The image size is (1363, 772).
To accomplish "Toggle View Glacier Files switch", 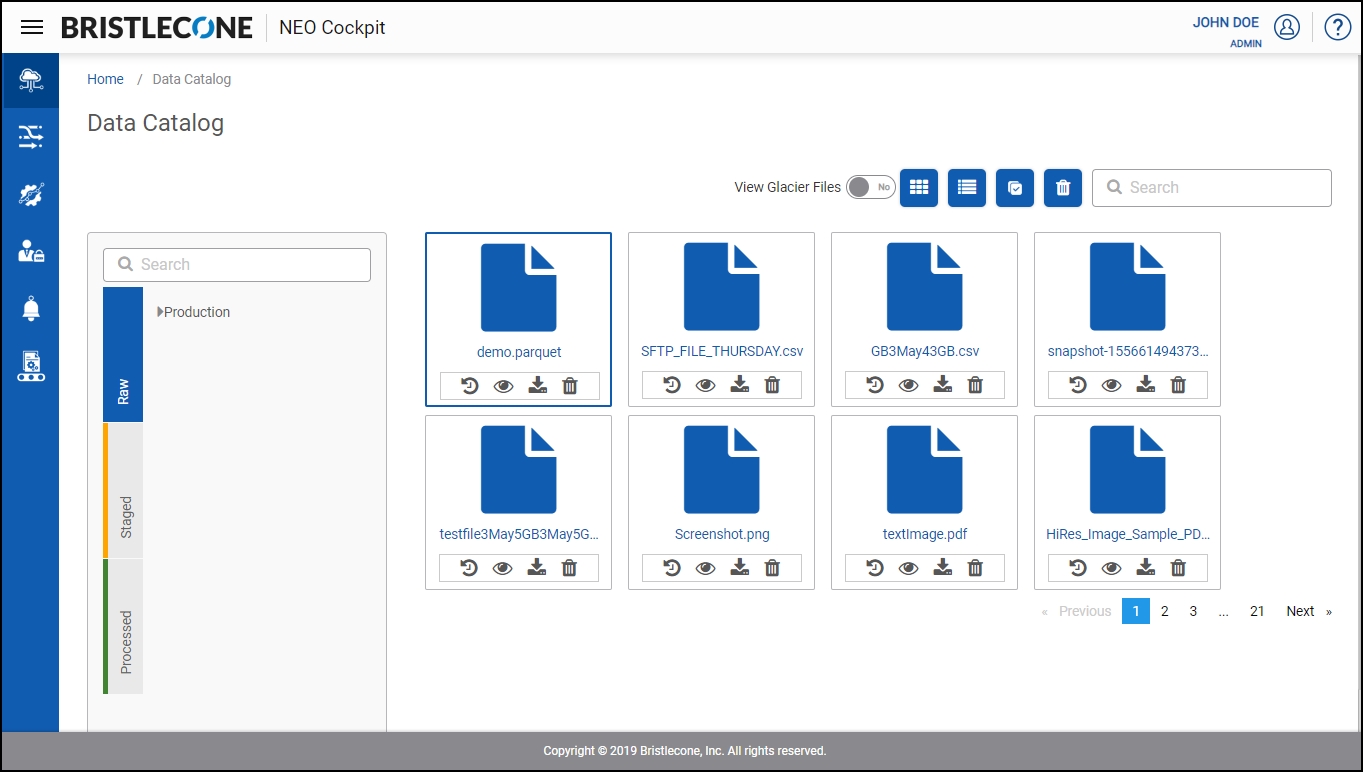I will click(870, 187).
